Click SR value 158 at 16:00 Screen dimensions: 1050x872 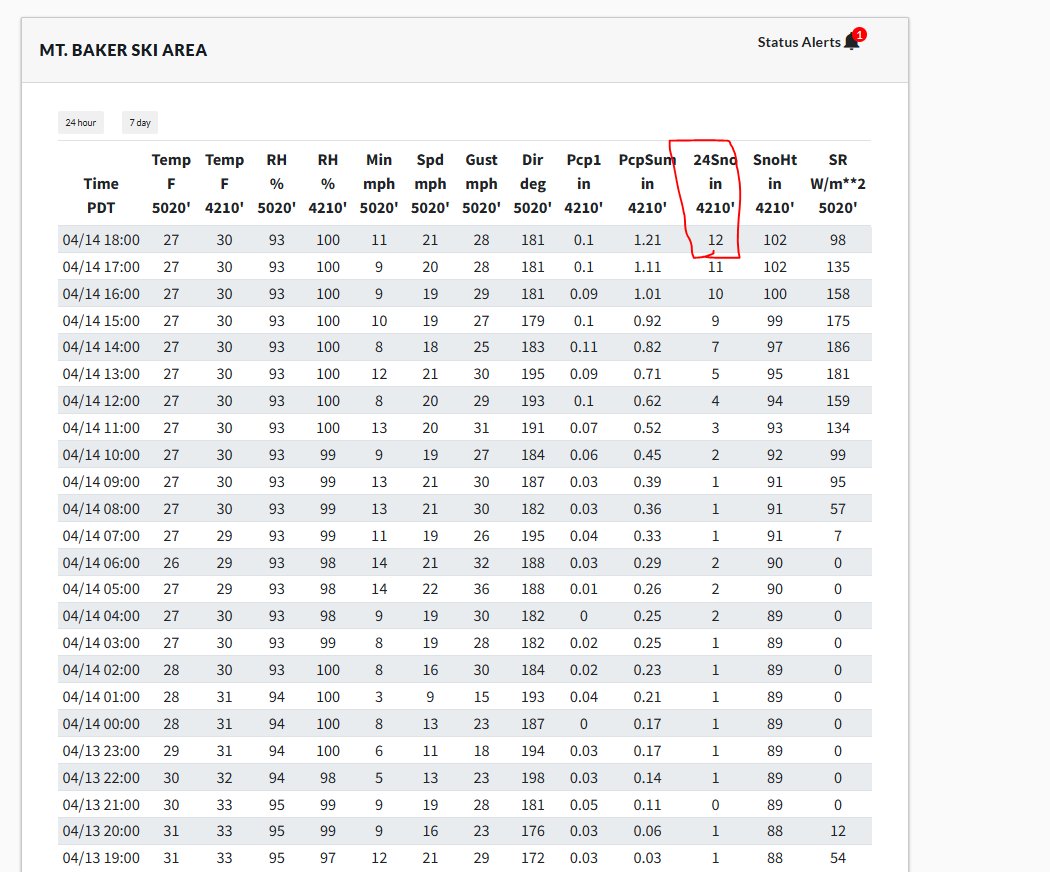tap(838, 293)
